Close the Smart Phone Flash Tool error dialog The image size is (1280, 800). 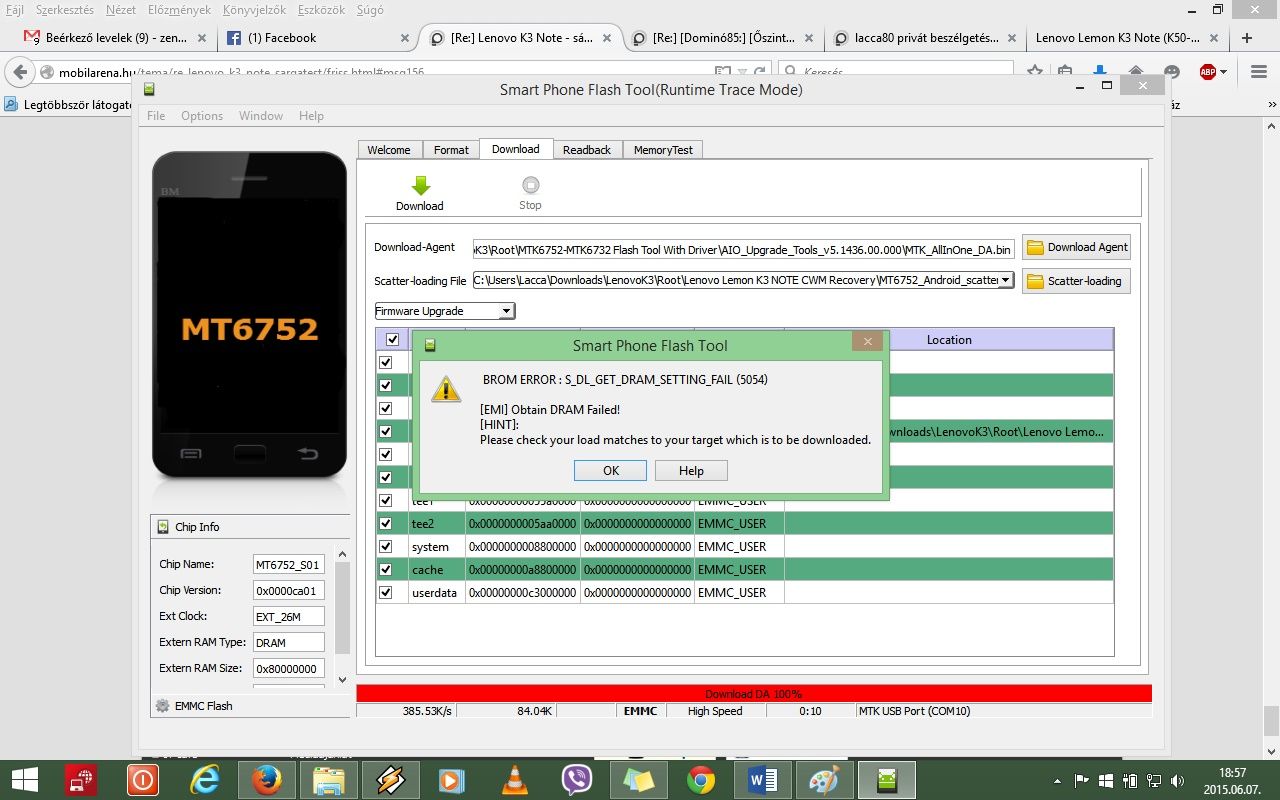coord(867,342)
